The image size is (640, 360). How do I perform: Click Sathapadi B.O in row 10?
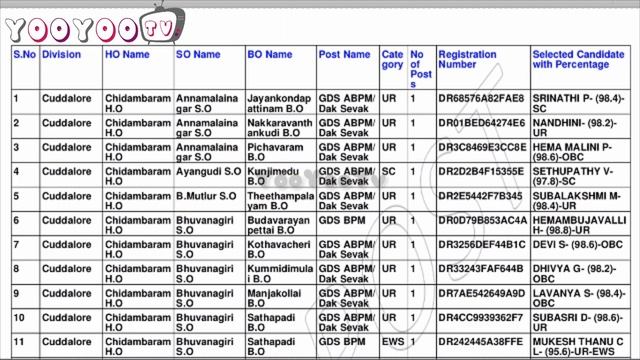click(271, 322)
